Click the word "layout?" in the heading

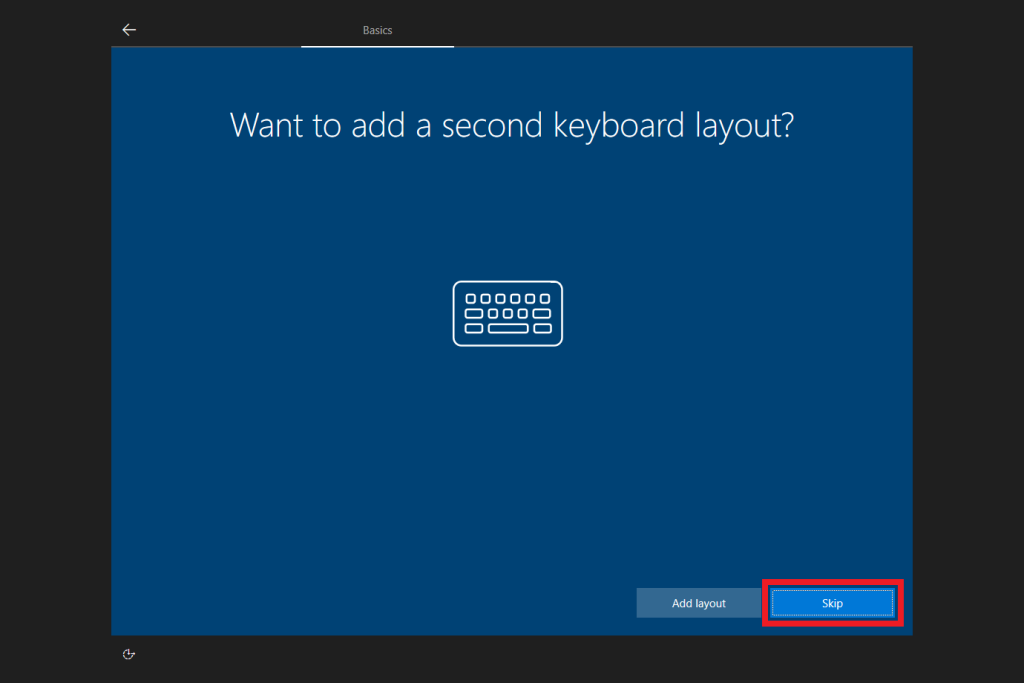tap(744, 126)
